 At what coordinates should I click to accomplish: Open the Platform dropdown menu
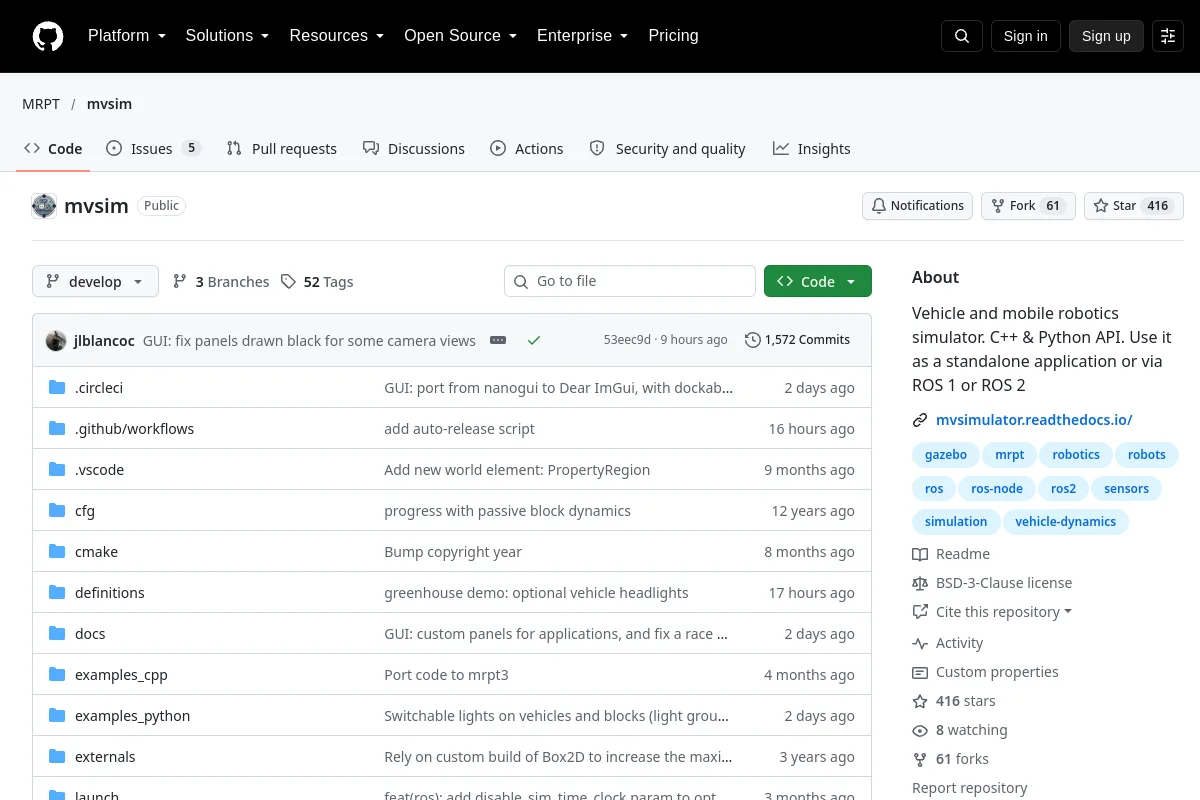126,36
